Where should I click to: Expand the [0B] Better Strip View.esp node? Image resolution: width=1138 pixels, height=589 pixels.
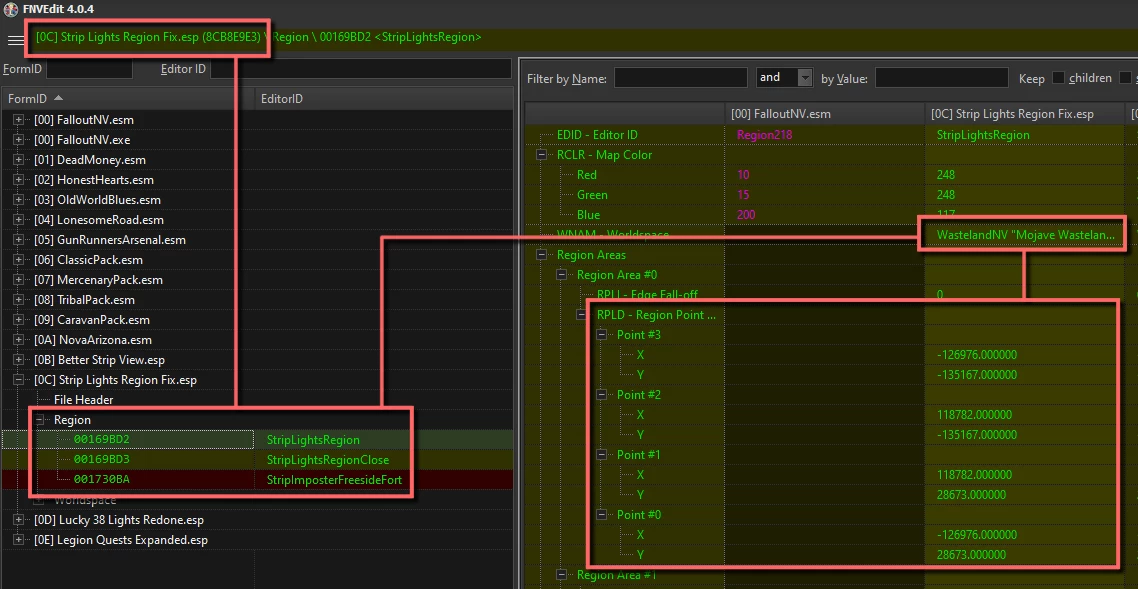[x=19, y=360]
